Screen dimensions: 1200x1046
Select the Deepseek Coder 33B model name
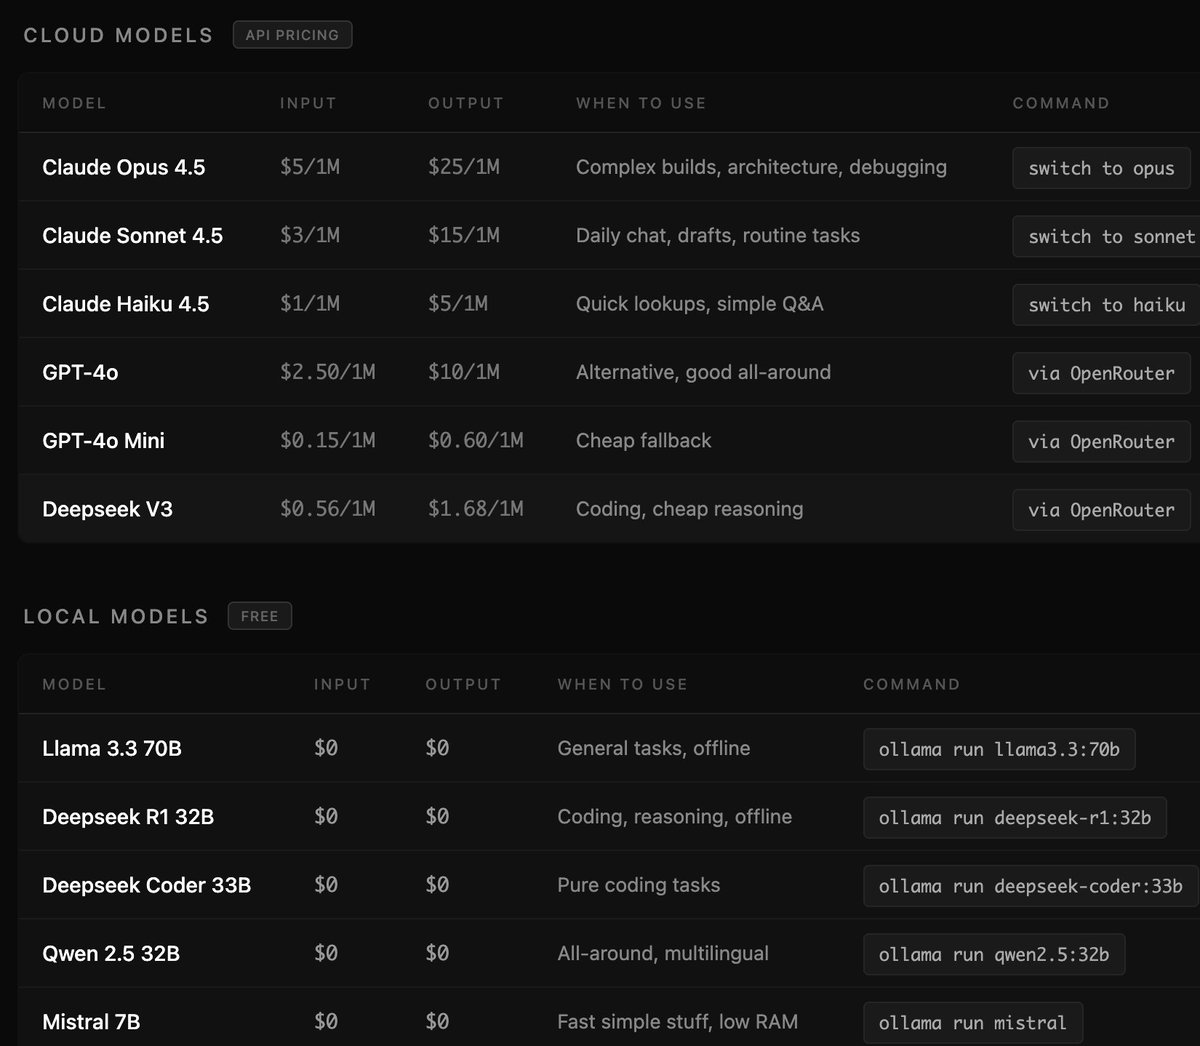(x=147, y=885)
